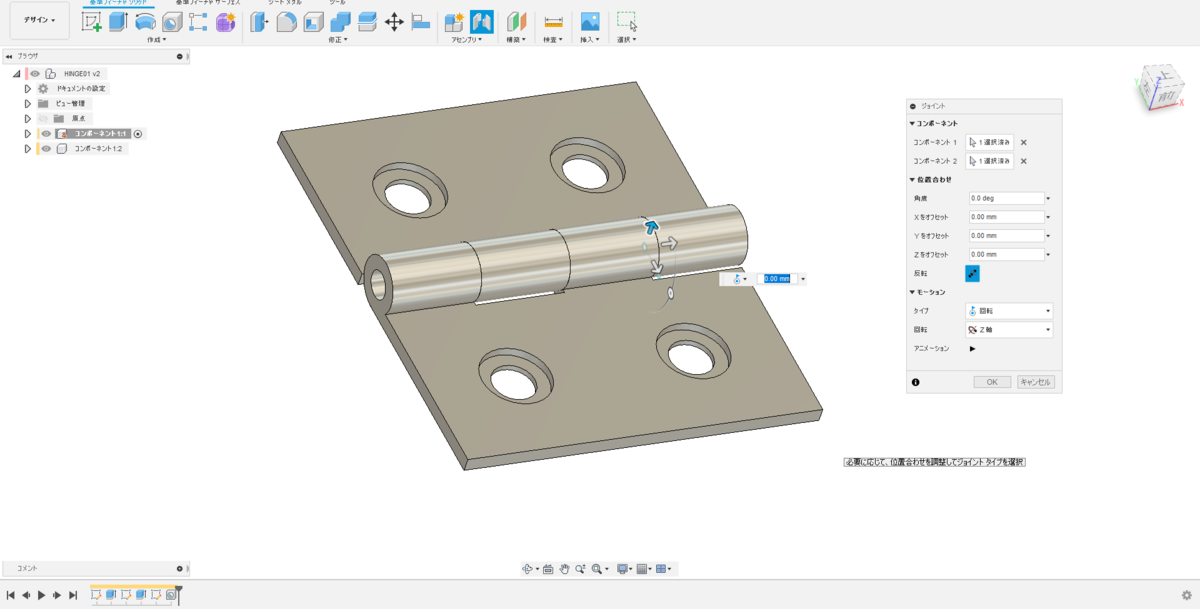
Task: Click the Pan hand icon
Action: point(564,569)
